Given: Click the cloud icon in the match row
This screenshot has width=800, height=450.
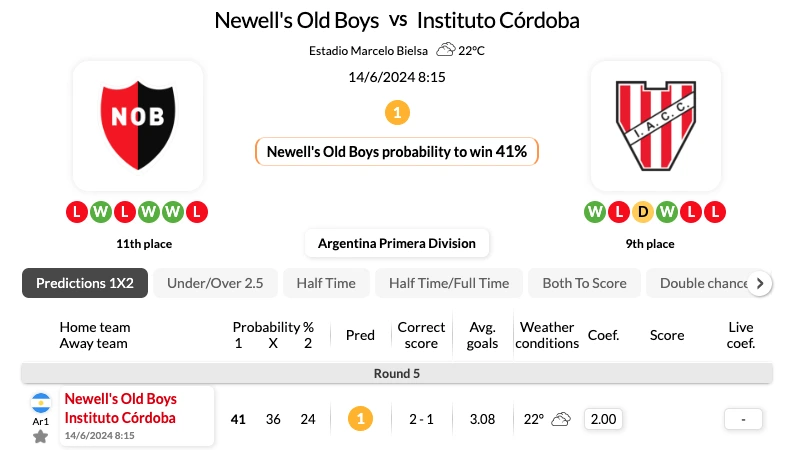Looking at the screenshot, I should coord(561,419).
